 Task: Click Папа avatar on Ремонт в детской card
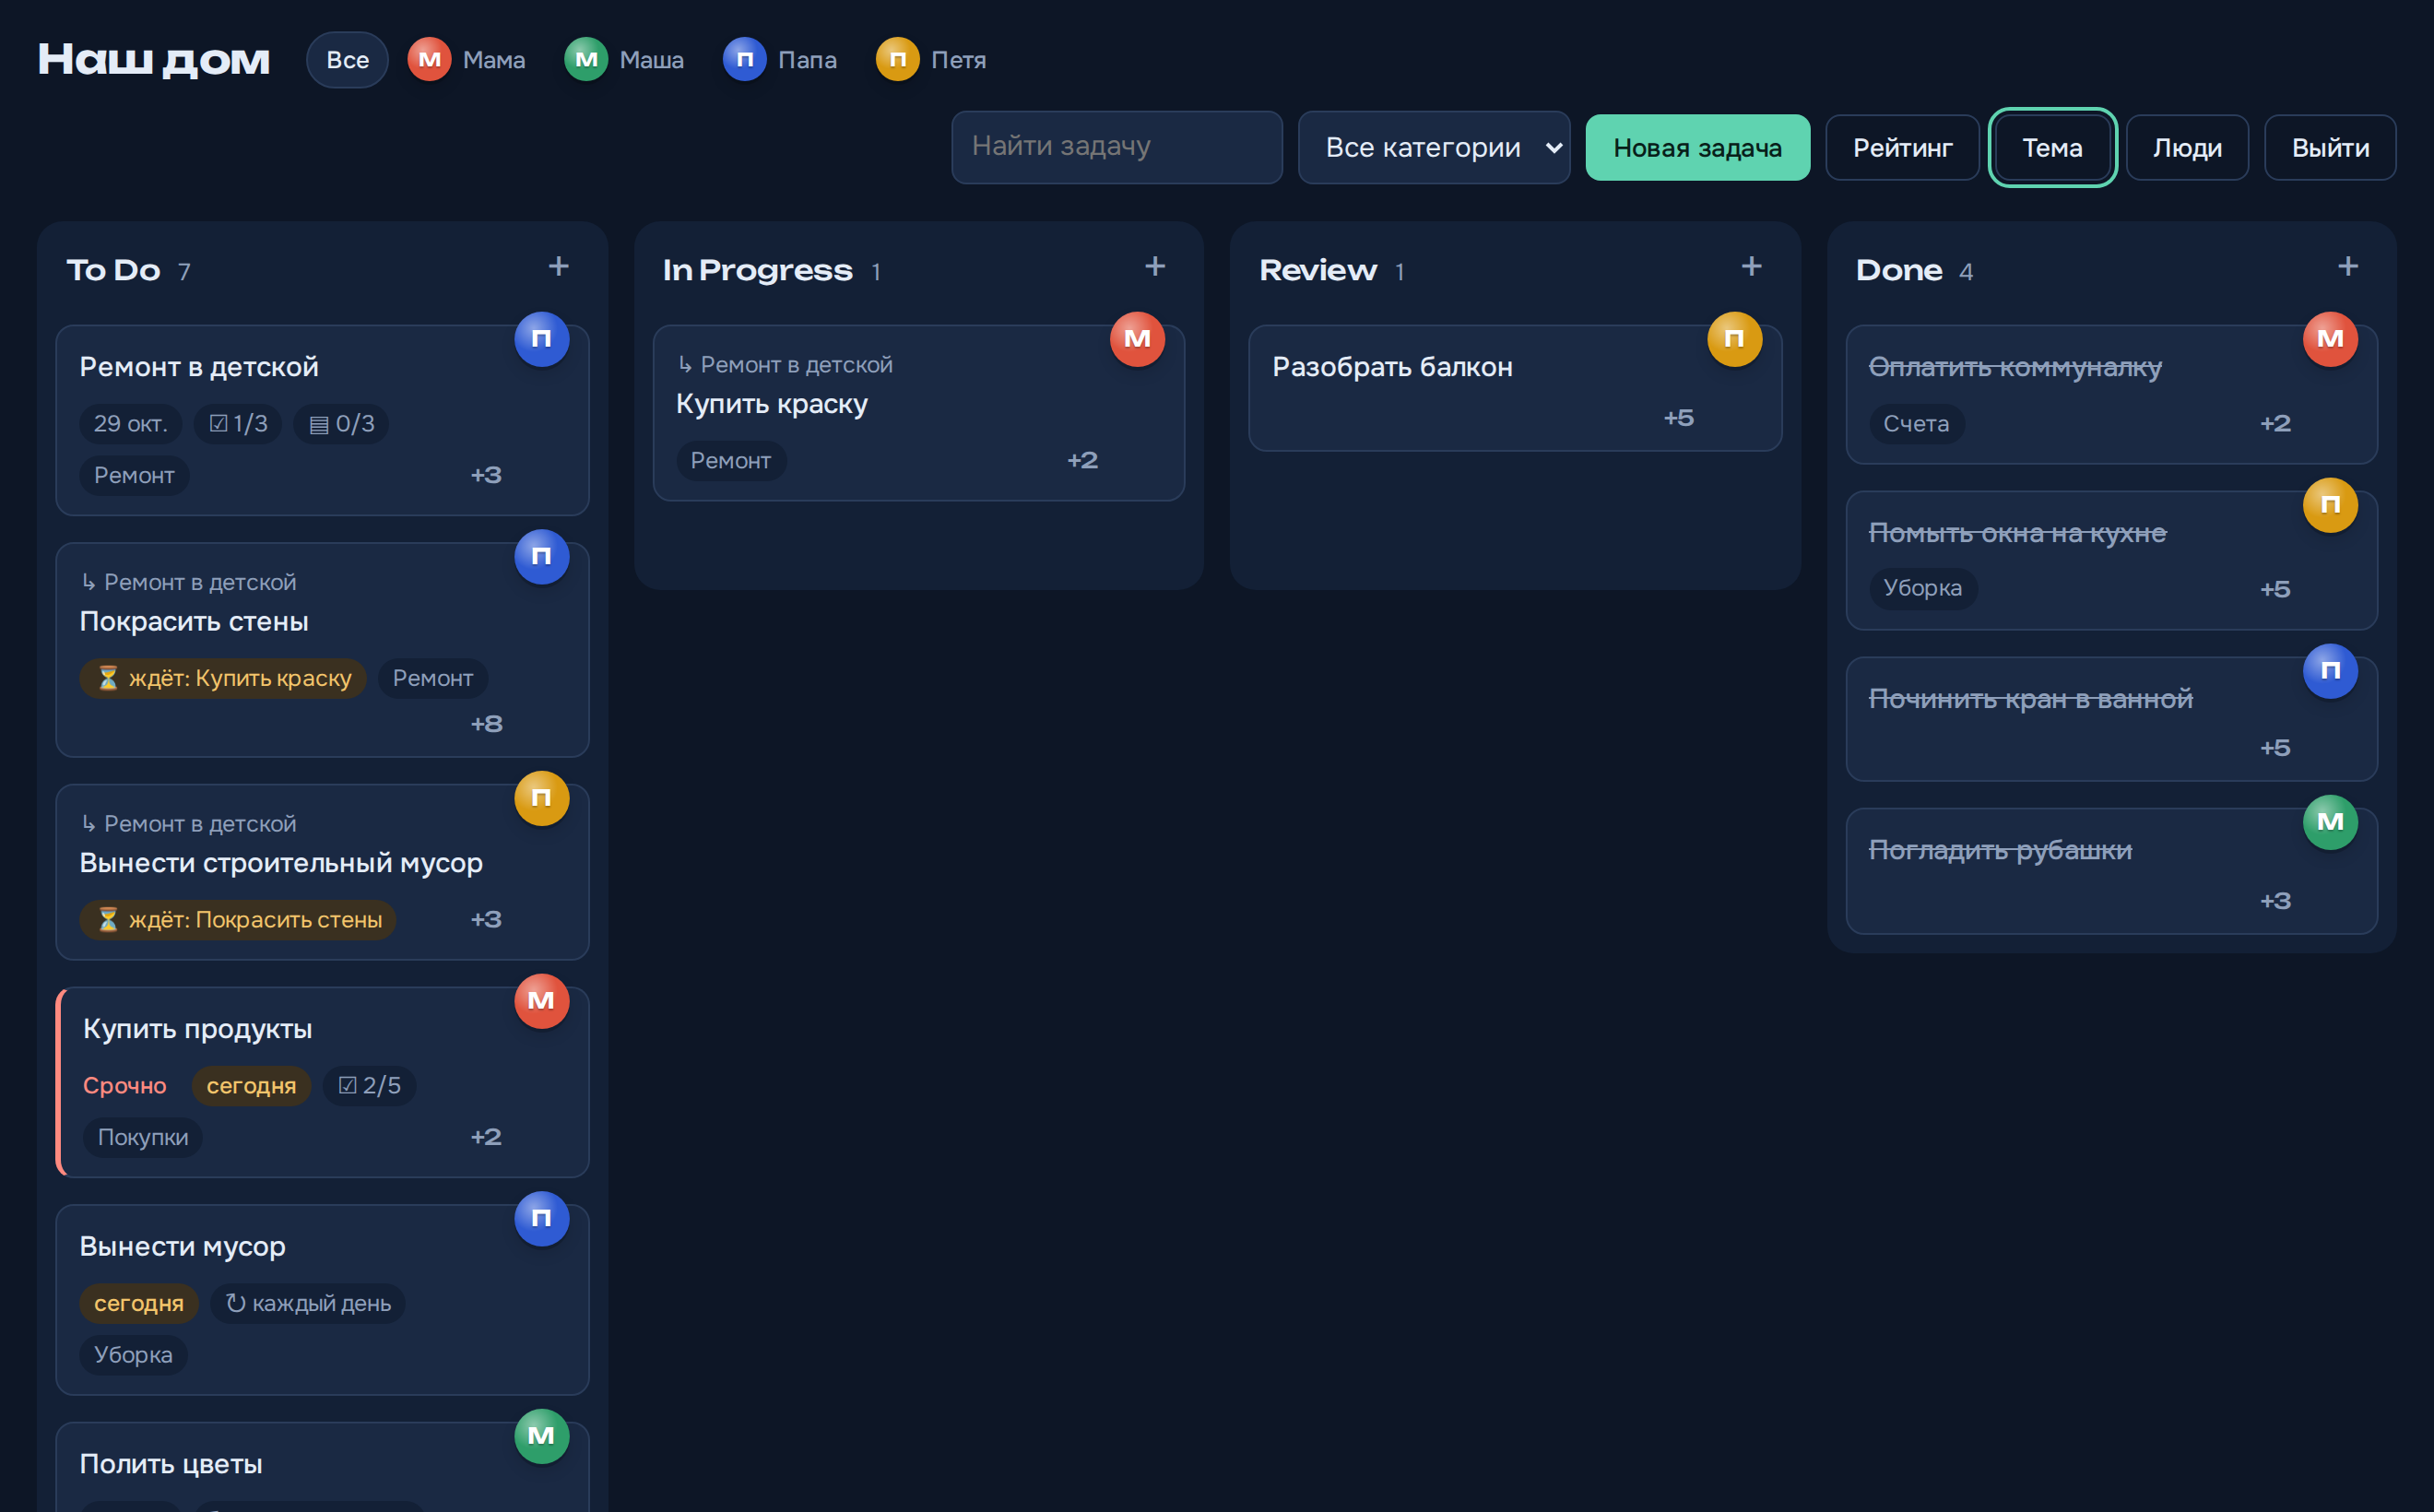click(542, 339)
